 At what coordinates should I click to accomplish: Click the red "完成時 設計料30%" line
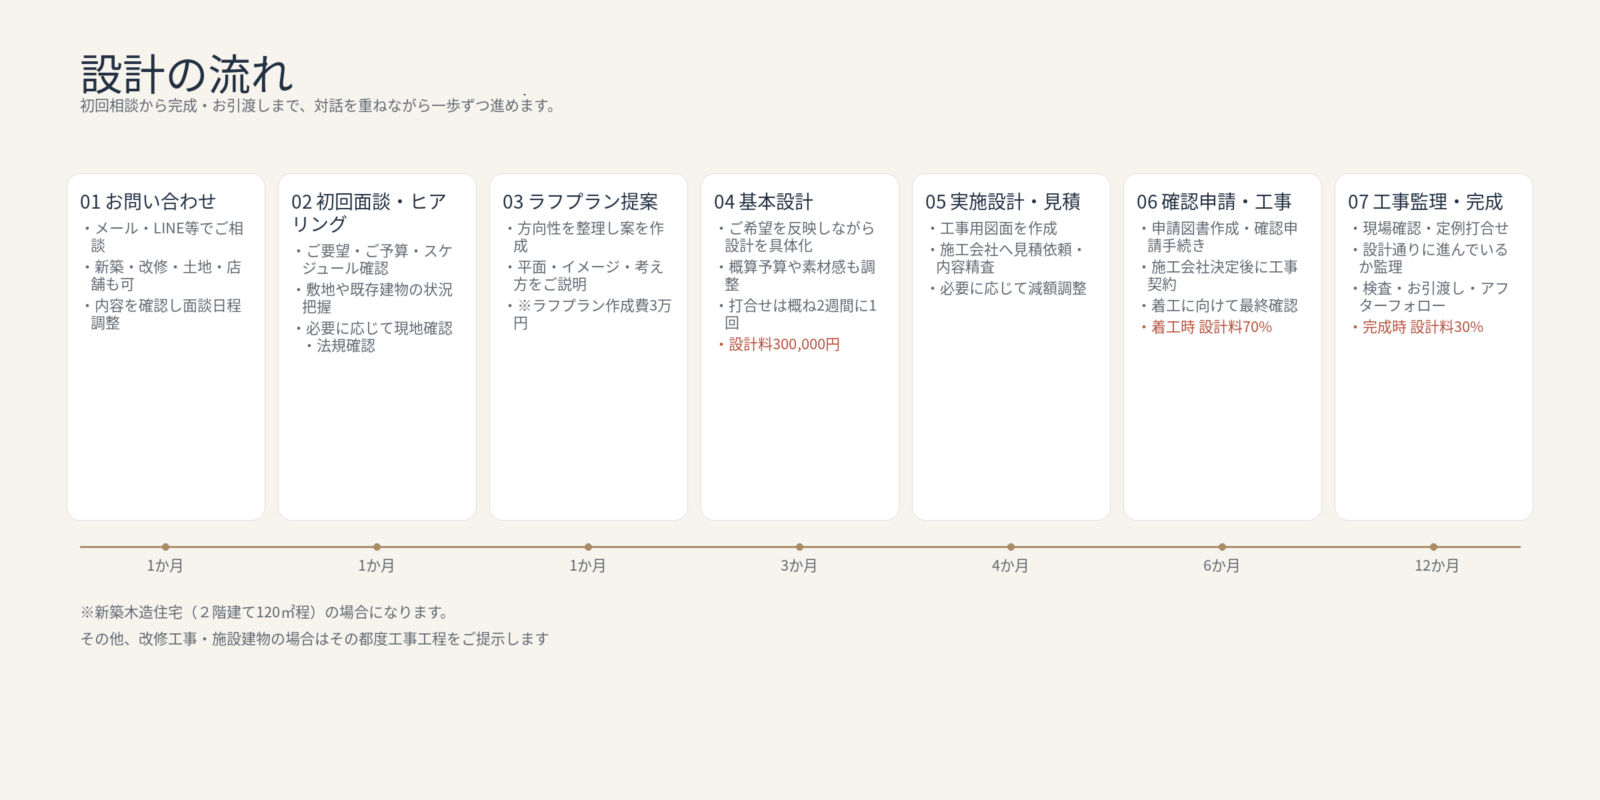click(x=1422, y=327)
